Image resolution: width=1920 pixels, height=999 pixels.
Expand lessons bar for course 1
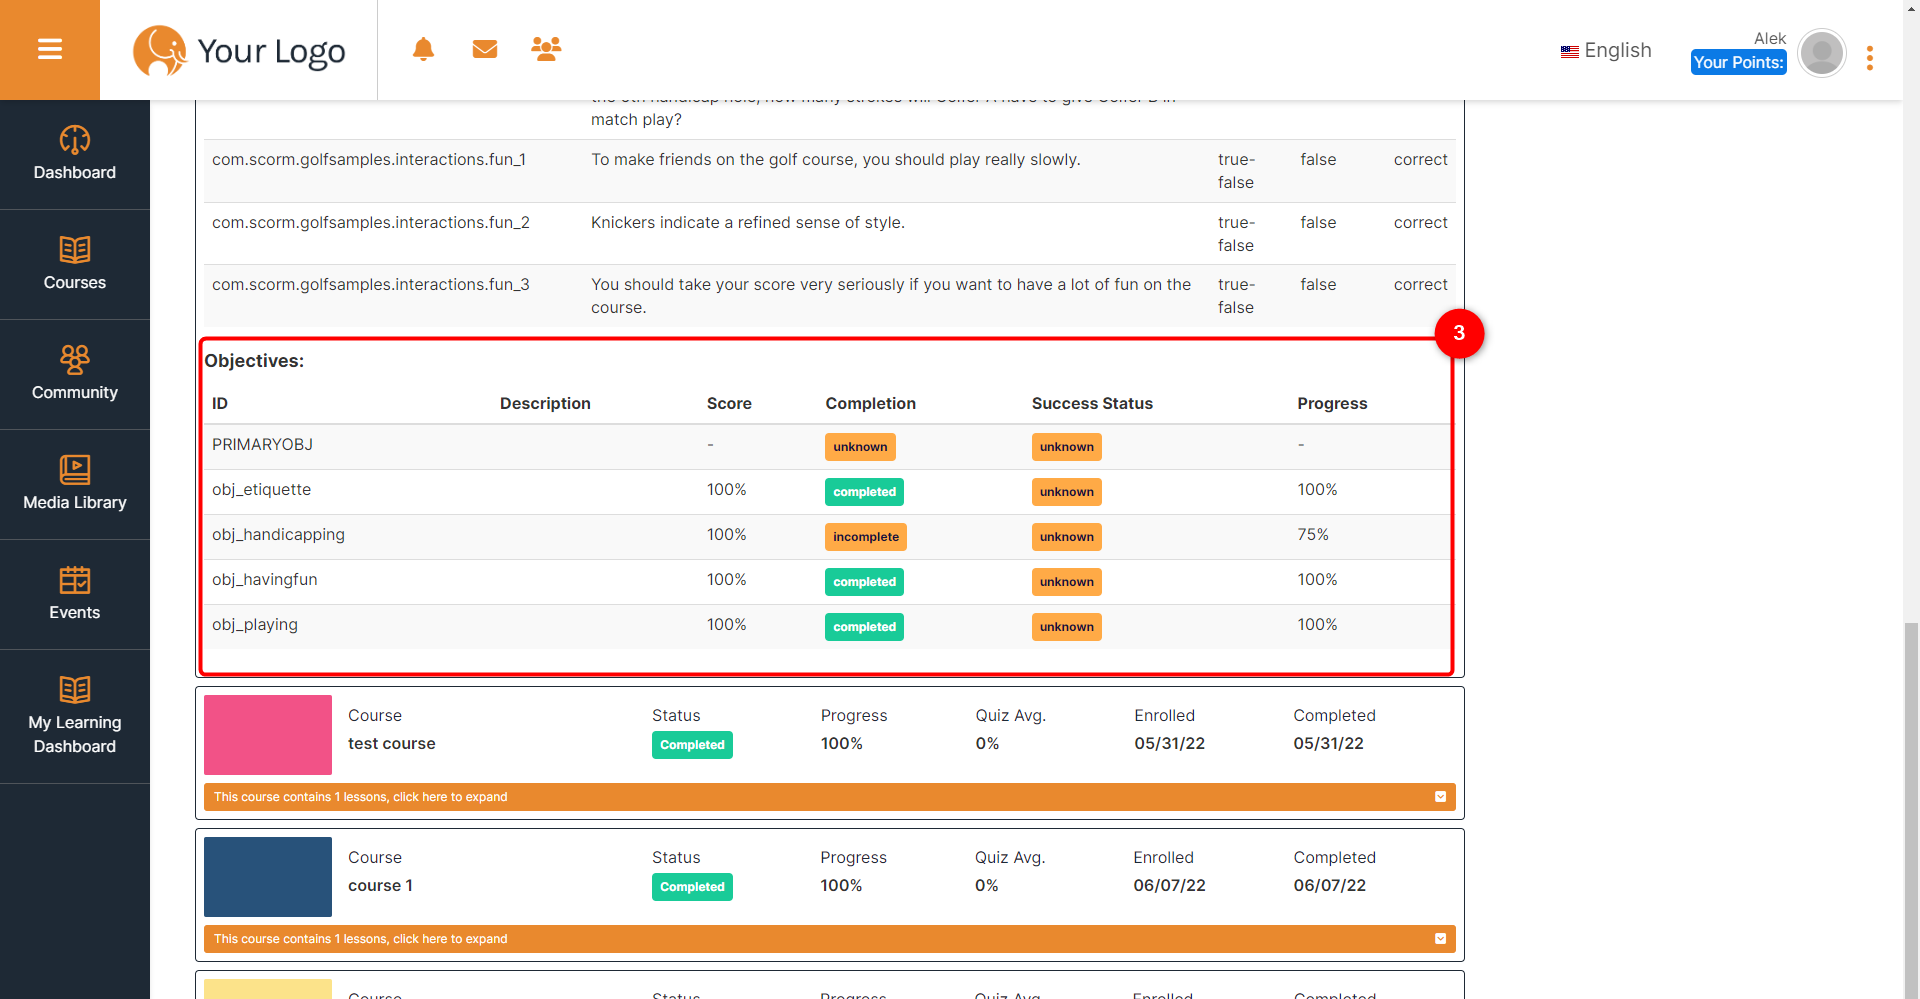pos(829,939)
